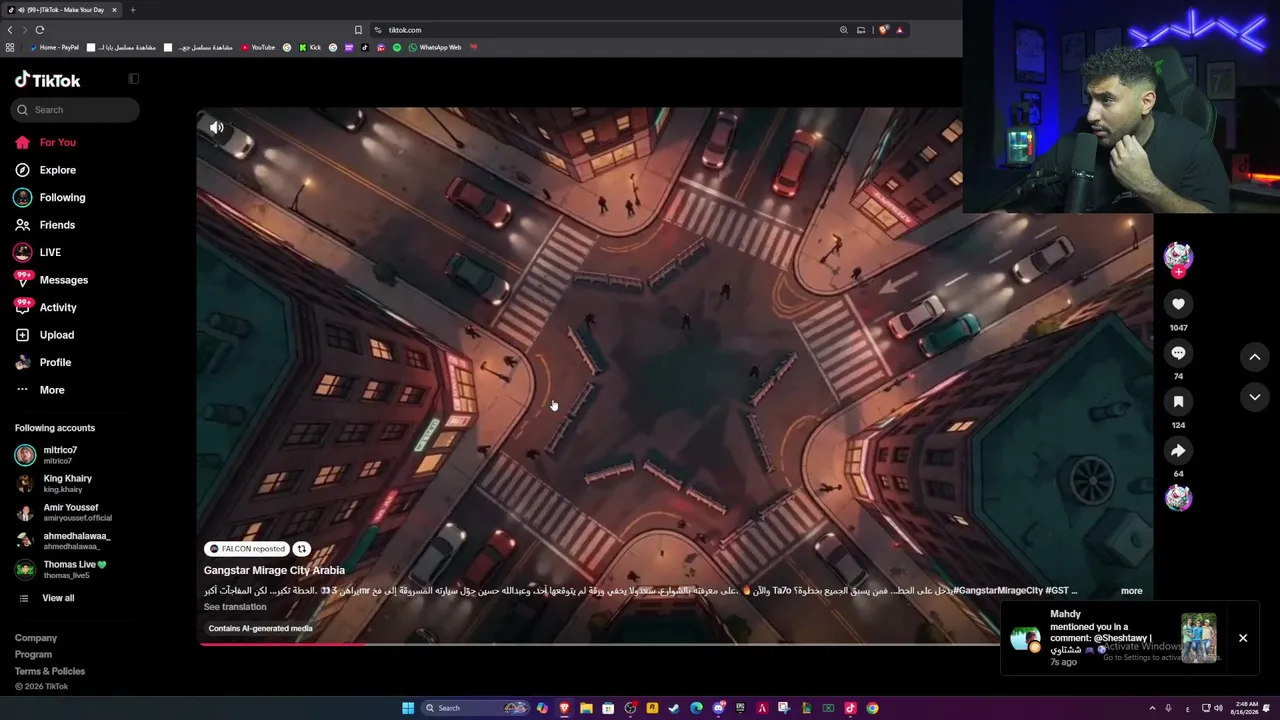This screenshot has height=720, width=1280.
Task: Expand View all following accounts
Action: [x=58, y=598]
